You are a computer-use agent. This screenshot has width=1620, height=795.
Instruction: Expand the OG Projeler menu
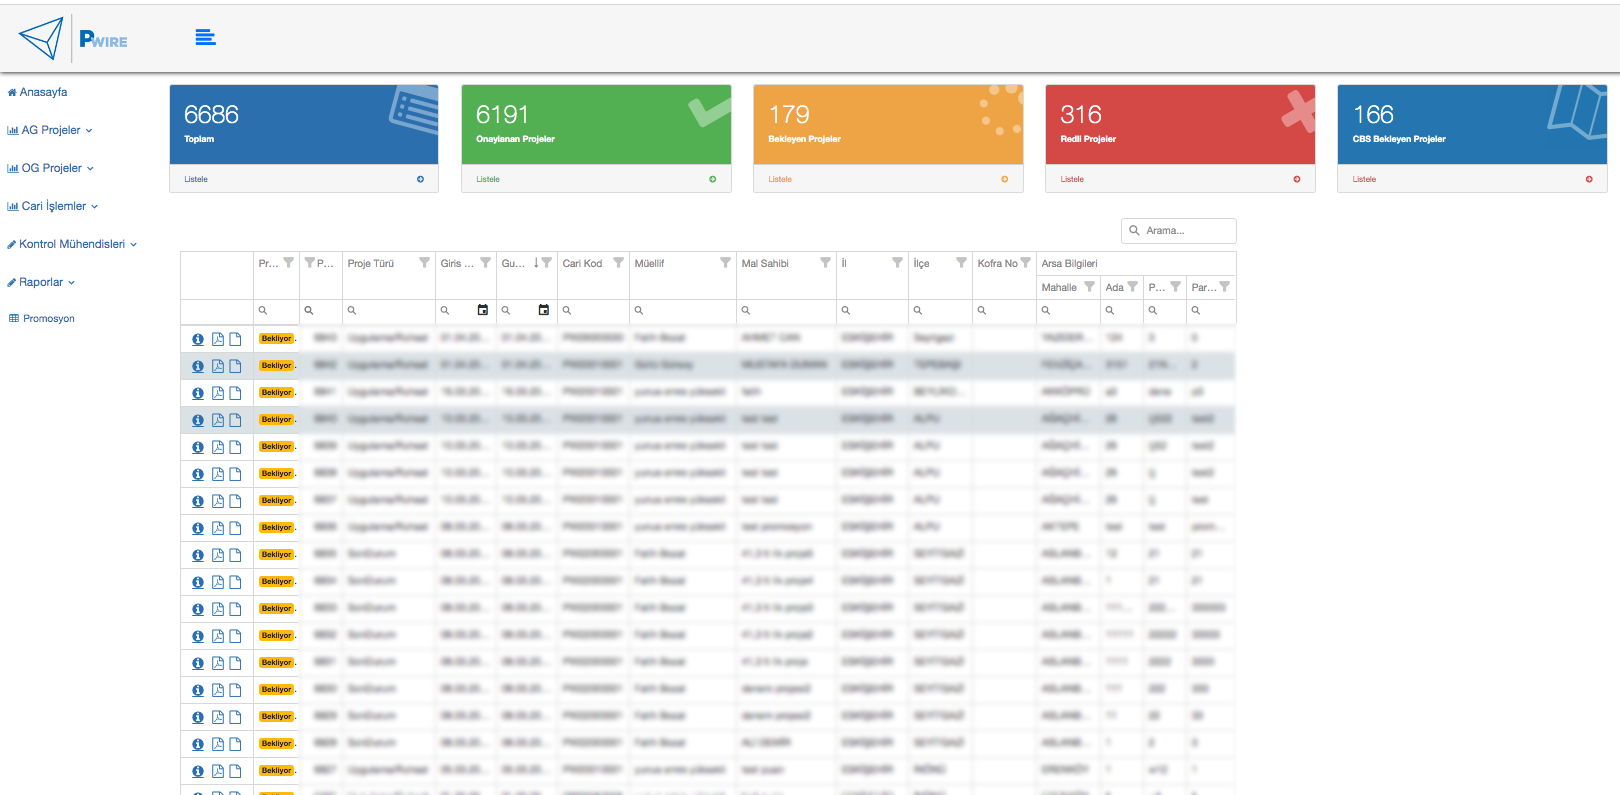(51, 168)
